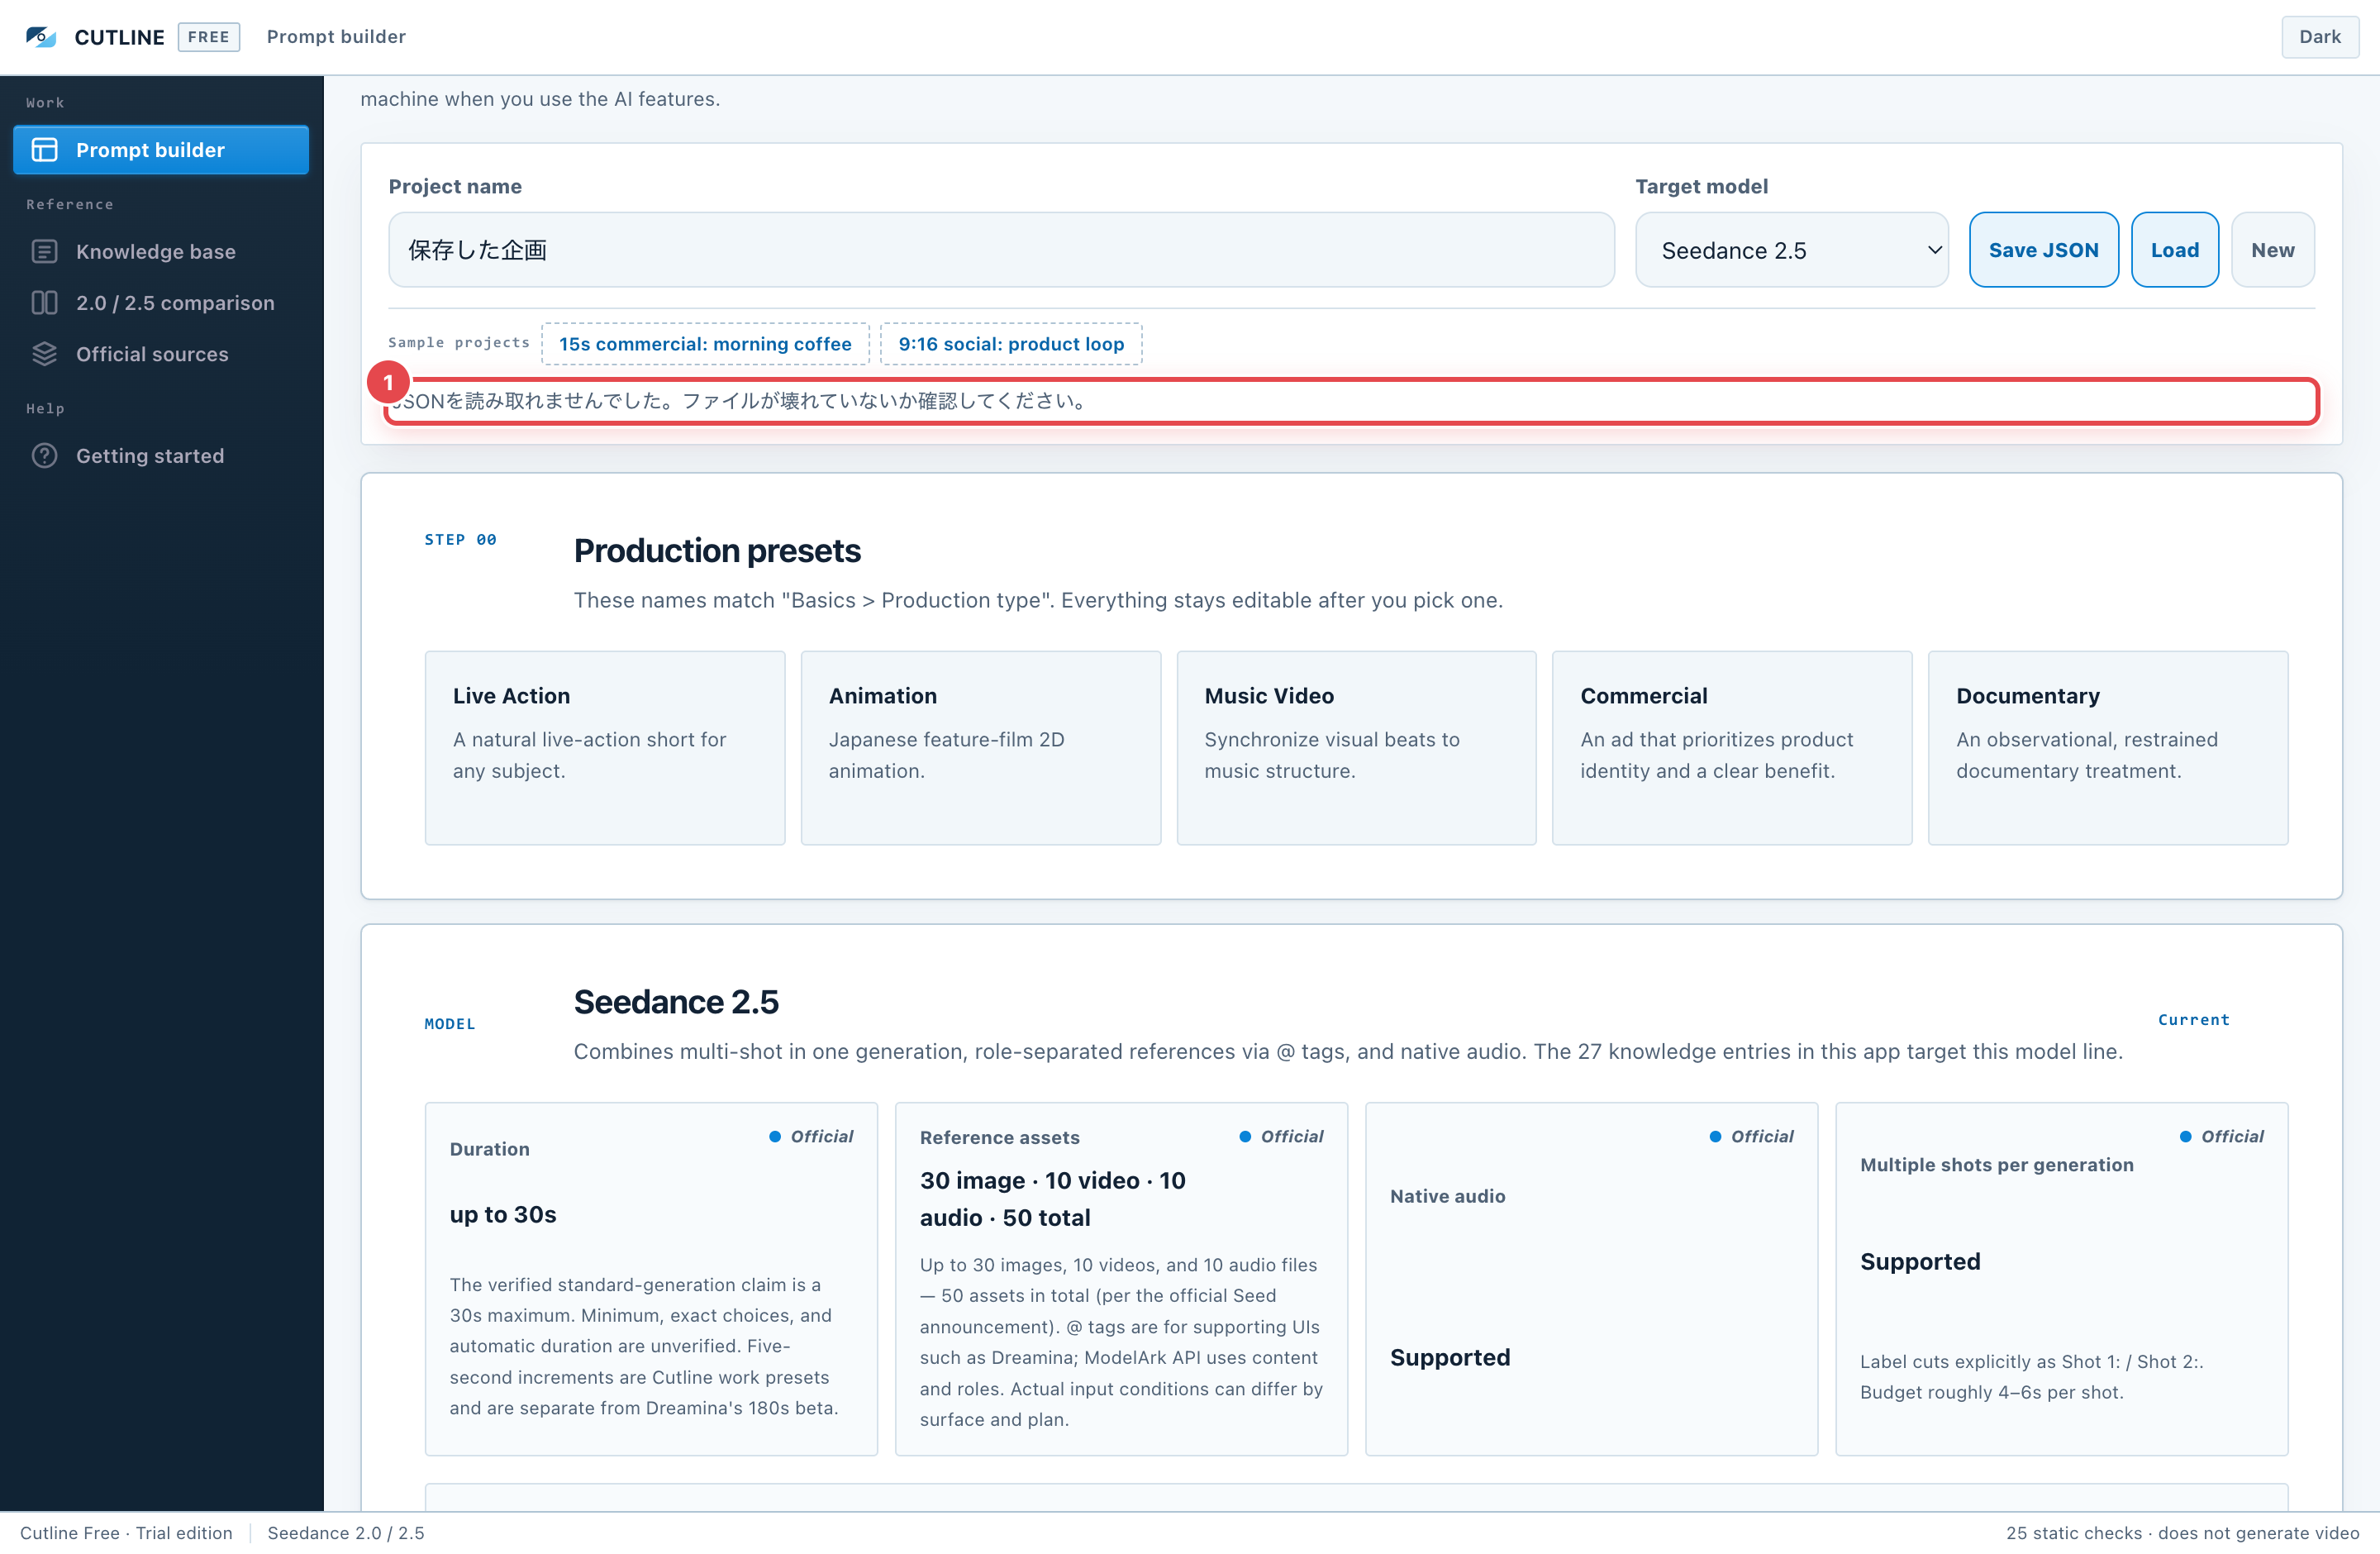Click 'Cutline Free · Trial edition' in status bar
Viewport: 2380px width, 1554px height.
[x=126, y=1533]
